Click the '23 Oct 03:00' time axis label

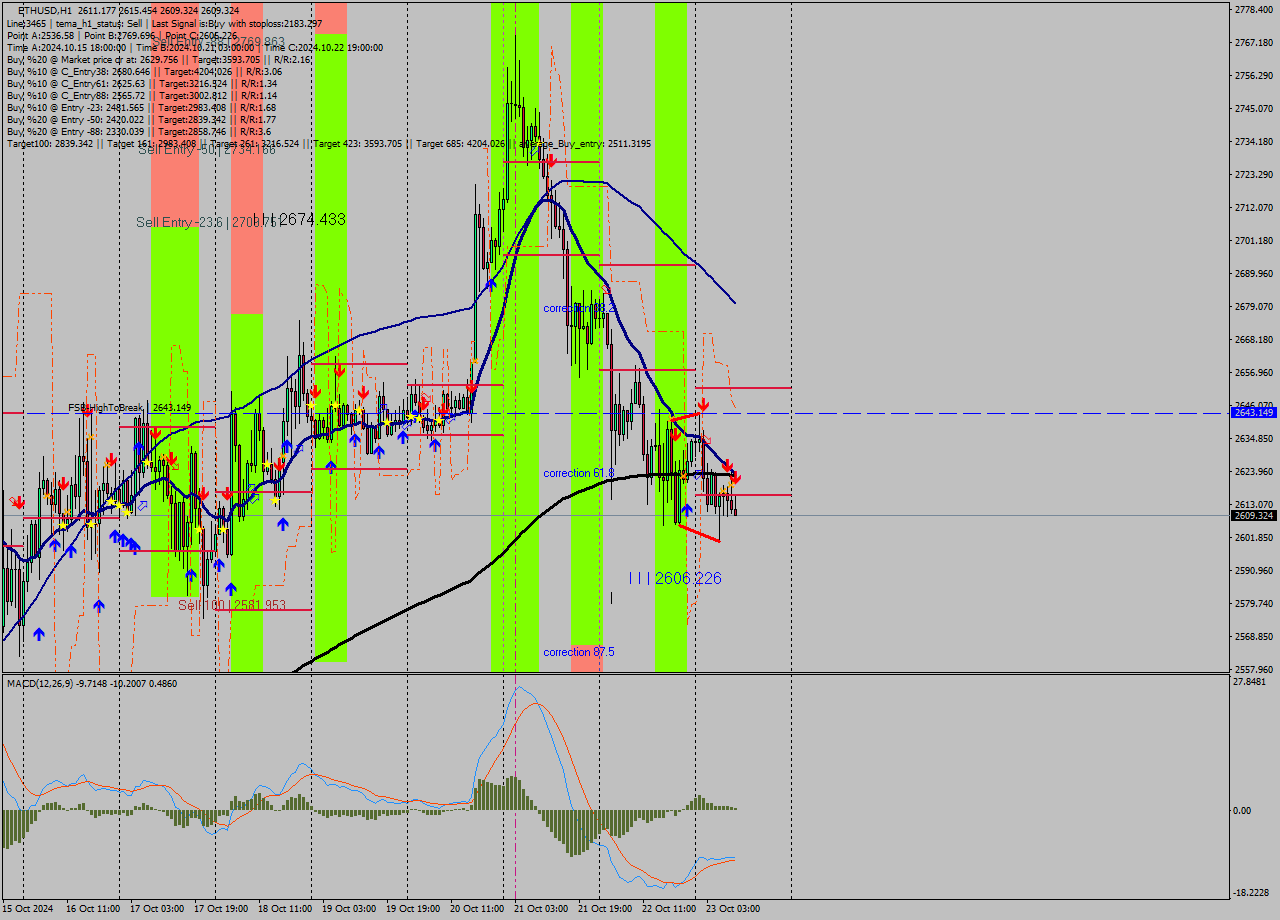point(732,909)
